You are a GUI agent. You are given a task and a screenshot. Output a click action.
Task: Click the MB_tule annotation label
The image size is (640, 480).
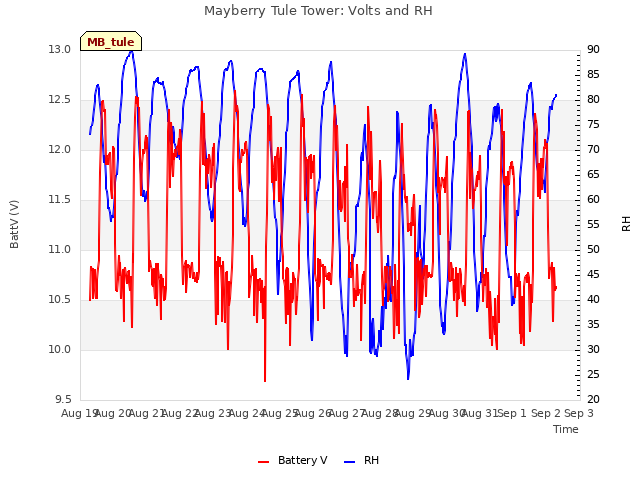point(111,42)
